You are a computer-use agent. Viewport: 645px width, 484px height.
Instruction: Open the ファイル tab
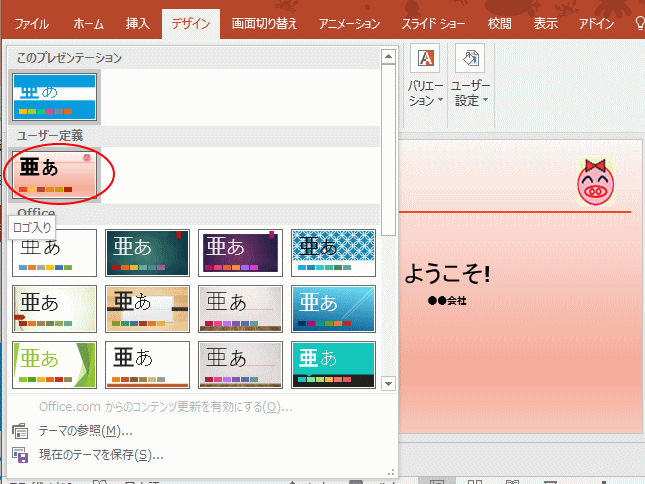click(32, 24)
